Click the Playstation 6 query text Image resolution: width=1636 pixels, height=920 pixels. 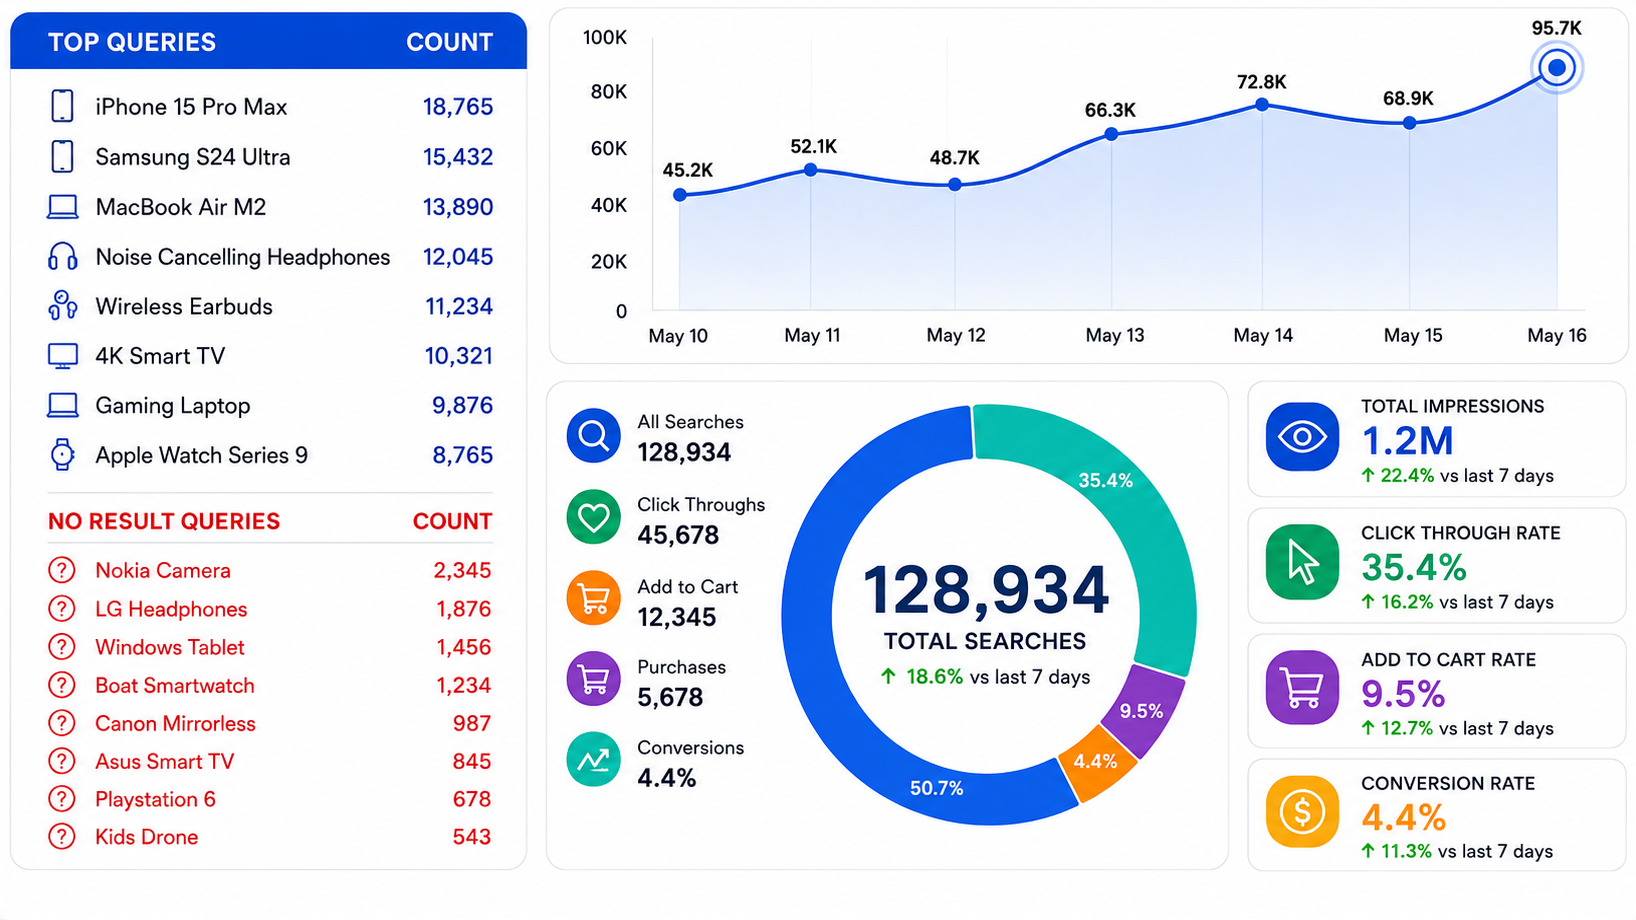click(x=155, y=799)
